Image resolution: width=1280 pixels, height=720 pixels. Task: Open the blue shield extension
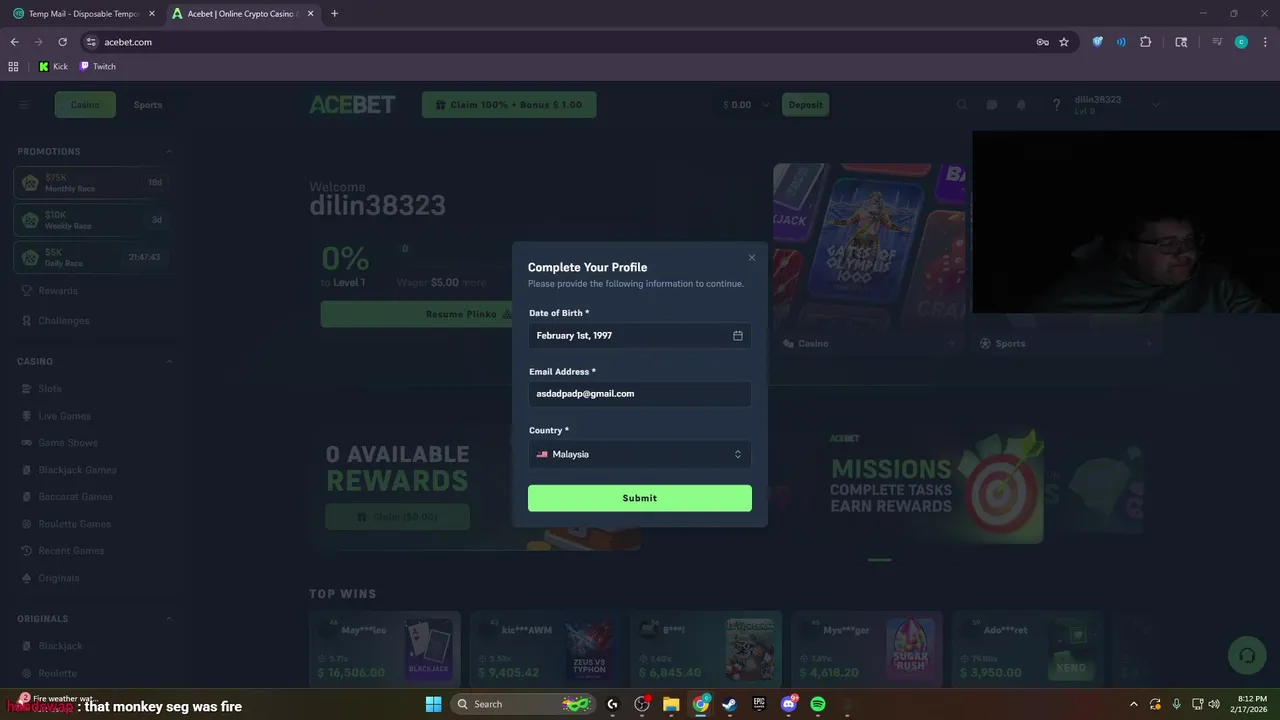coord(1097,42)
